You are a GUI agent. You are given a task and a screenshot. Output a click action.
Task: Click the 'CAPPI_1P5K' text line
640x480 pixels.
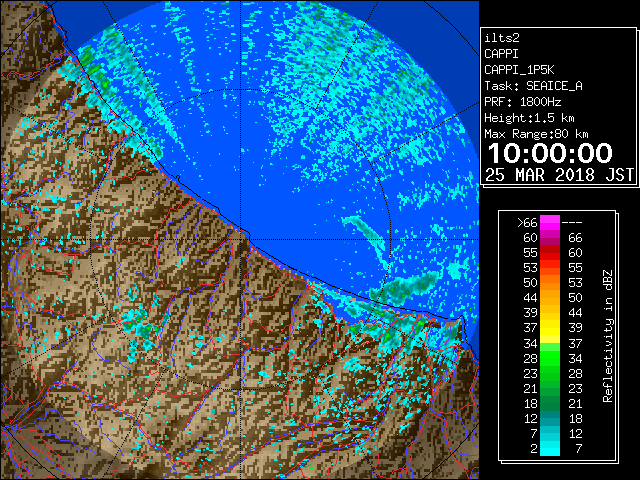pyautogui.click(x=519, y=70)
